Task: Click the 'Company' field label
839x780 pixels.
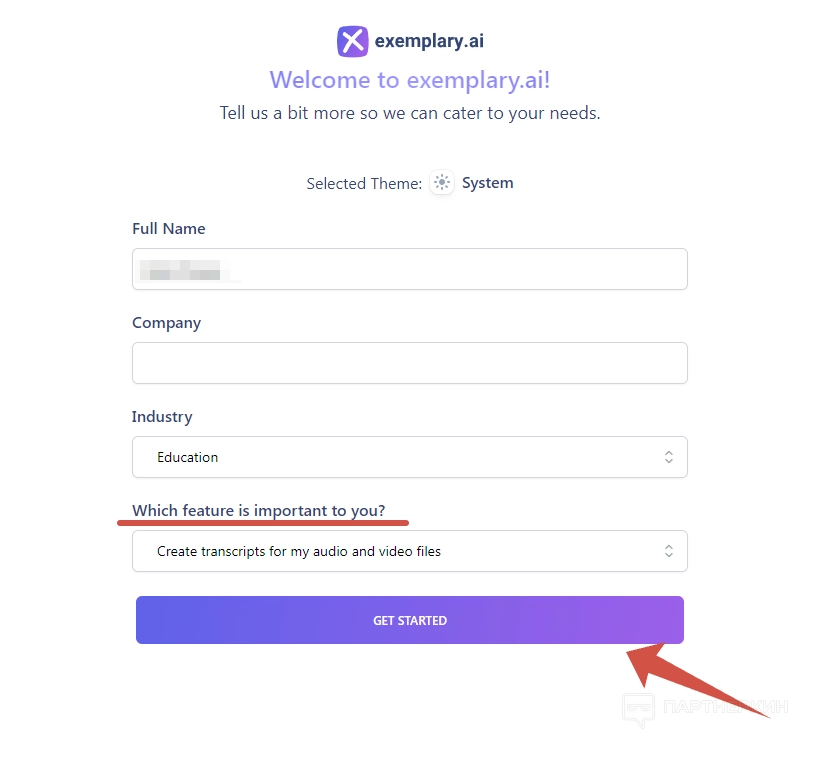Action: [166, 323]
